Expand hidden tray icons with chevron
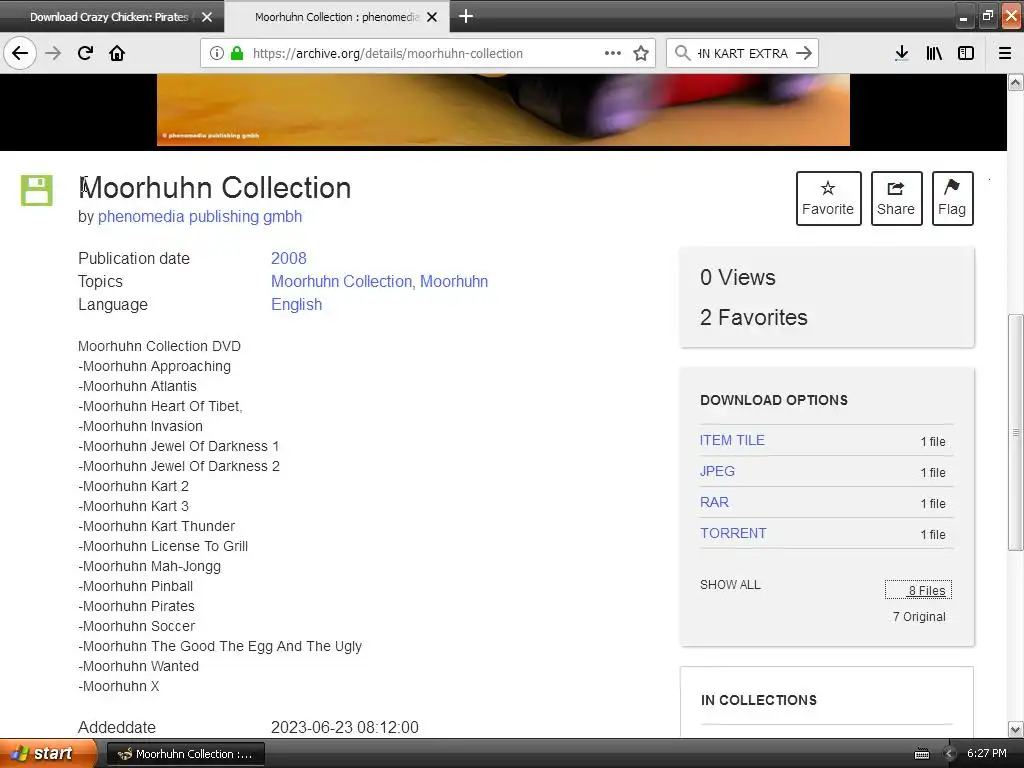This screenshot has height=768, width=1024. [950, 754]
